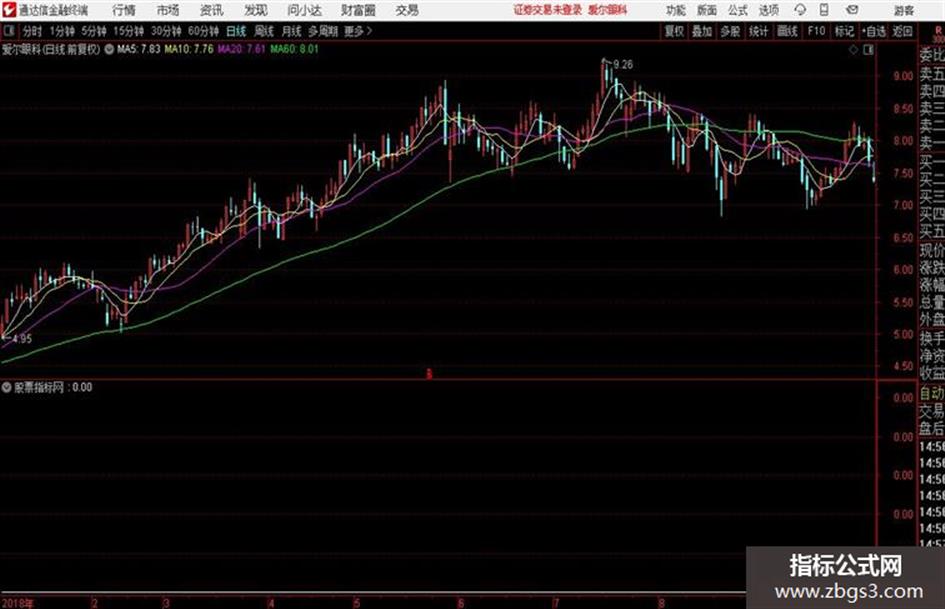Open F10 company info button
This screenshot has height=609, width=945.
816,31
